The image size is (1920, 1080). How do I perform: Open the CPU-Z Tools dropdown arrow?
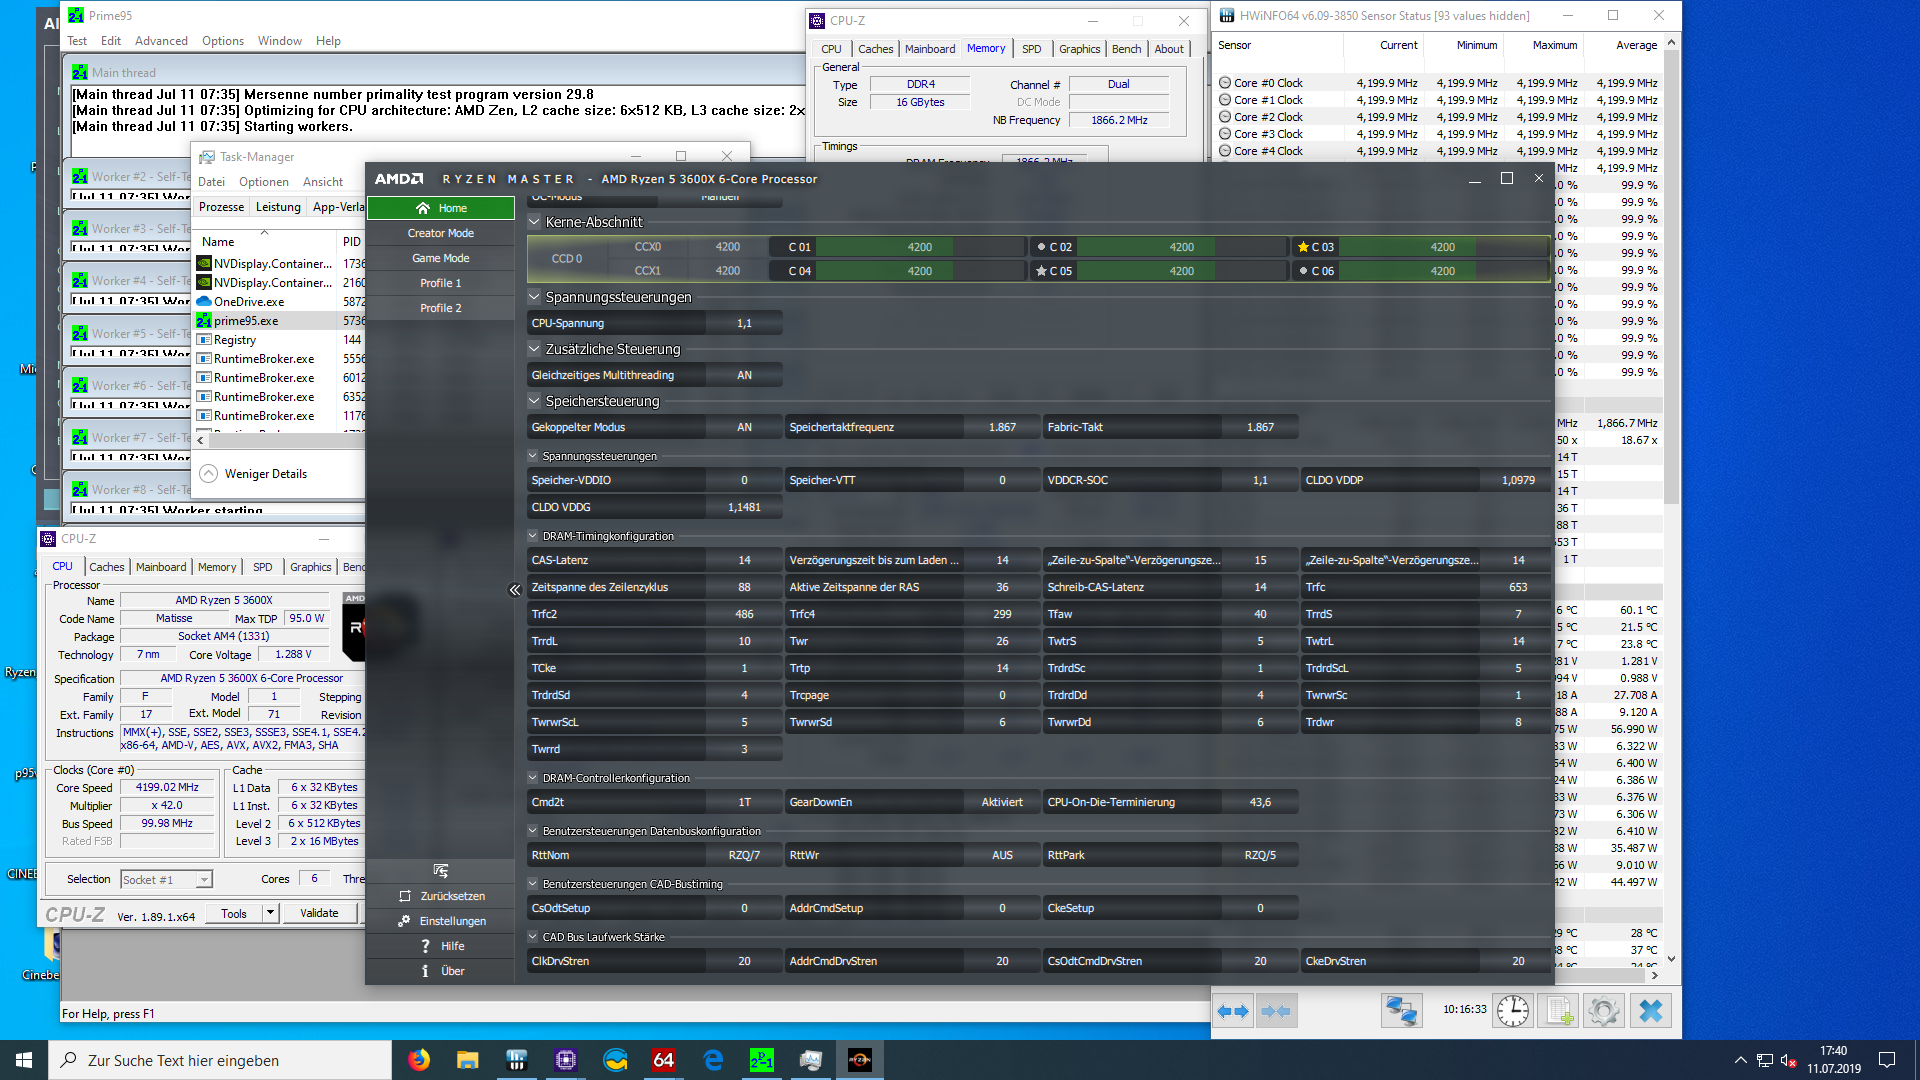click(270, 913)
